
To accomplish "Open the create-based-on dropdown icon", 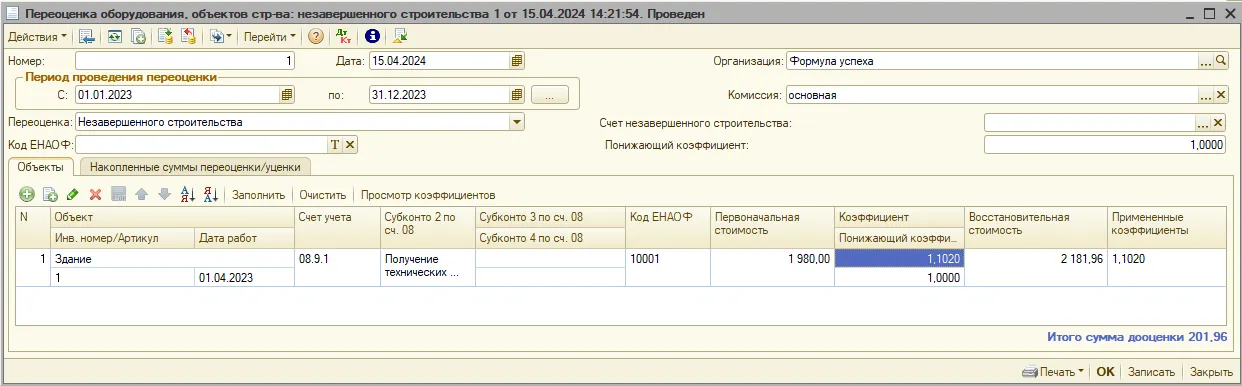I will [220, 36].
